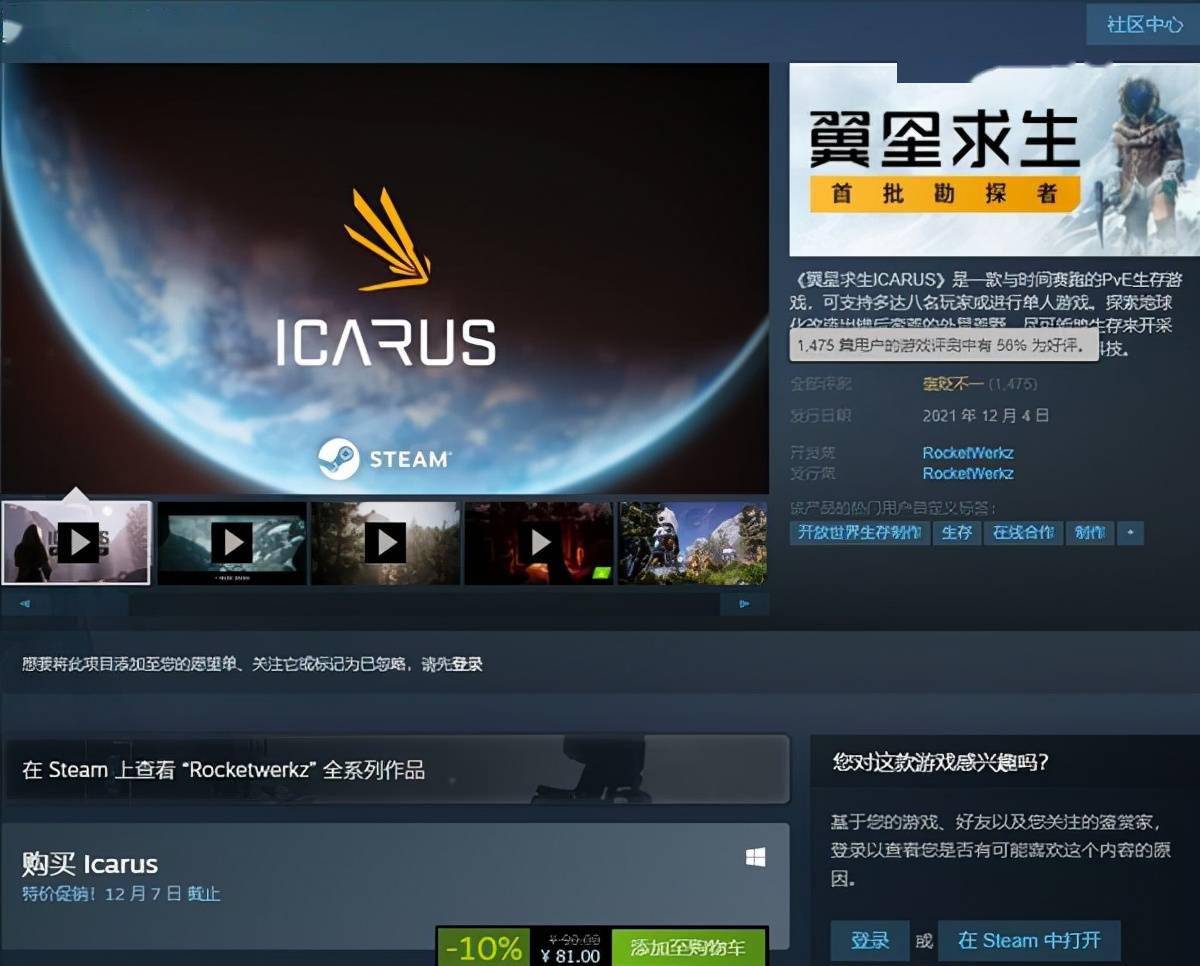Click the right arrow of thumbnail strip
The height and width of the screenshot is (966, 1200).
point(744,604)
